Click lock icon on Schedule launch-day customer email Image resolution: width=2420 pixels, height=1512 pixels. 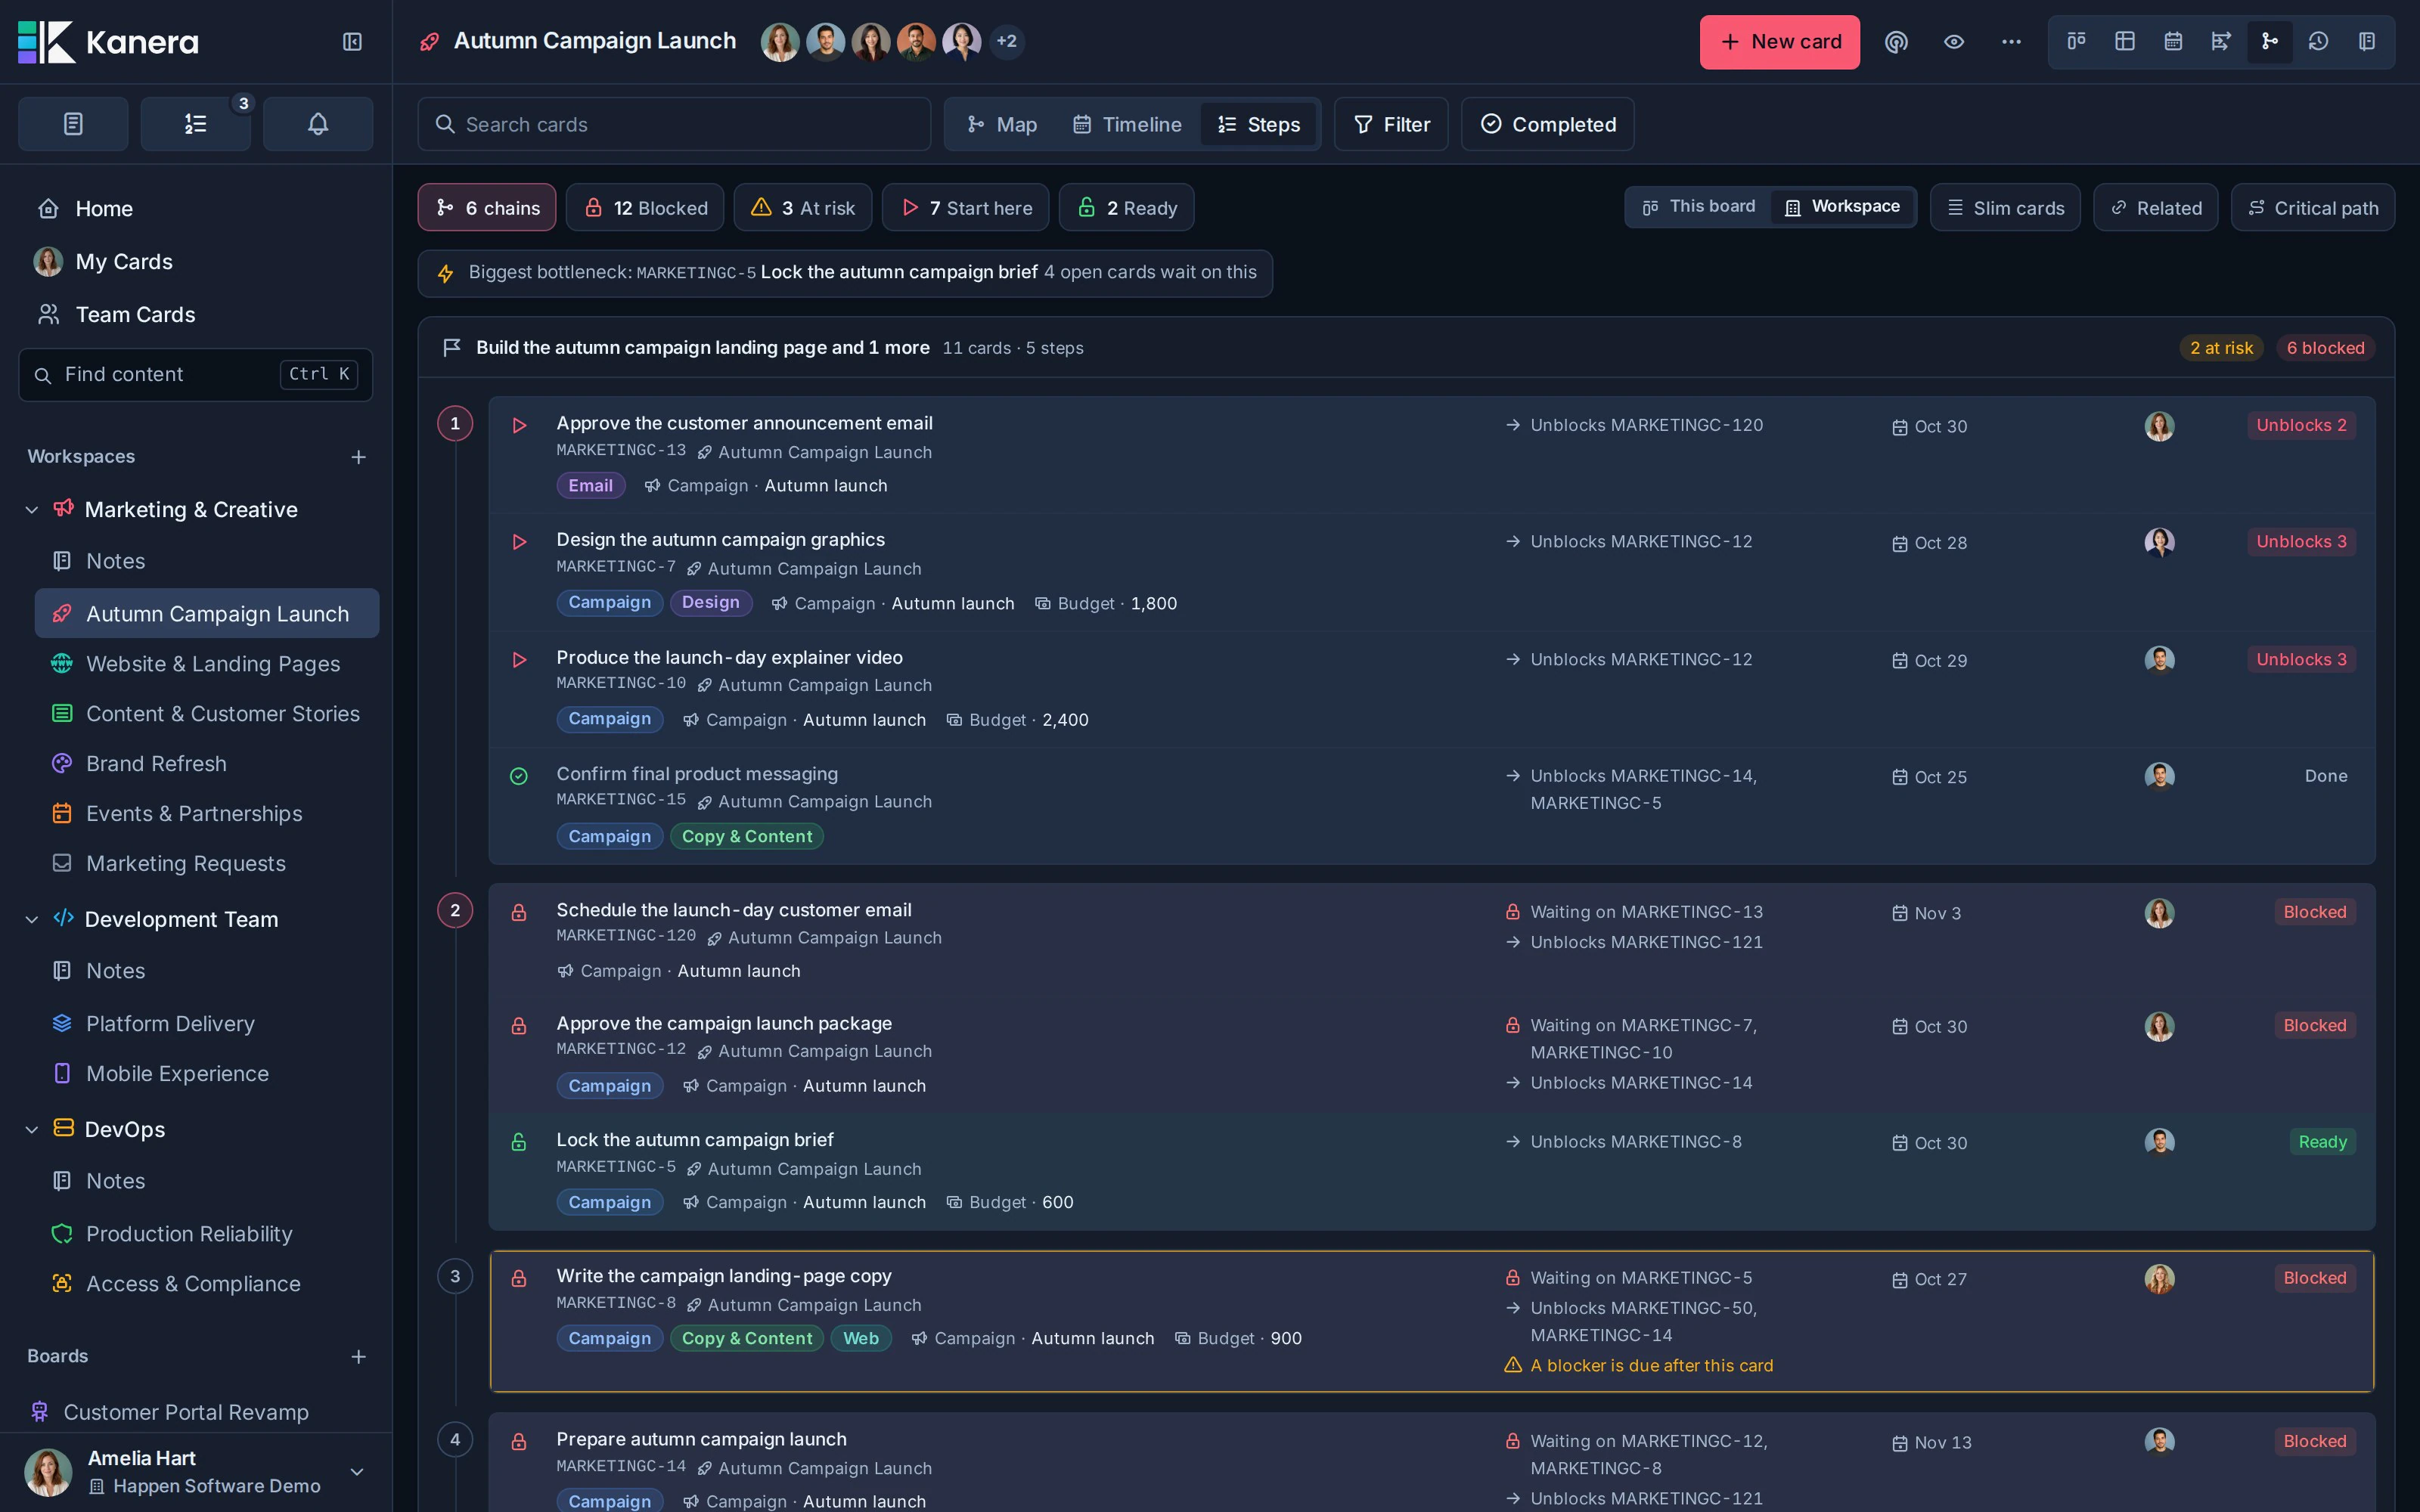coord(519,913)
